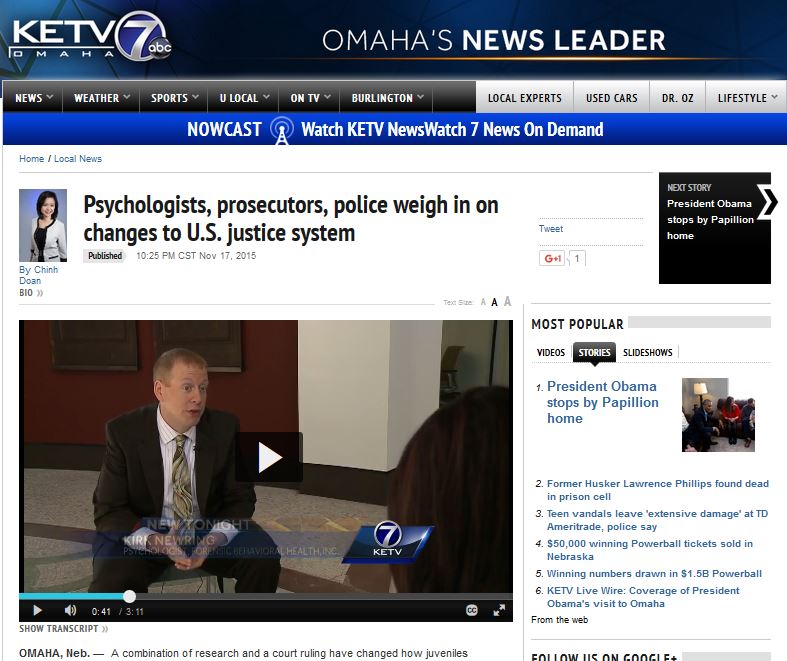Open the Local News breadcrumb link

point(78,159)
